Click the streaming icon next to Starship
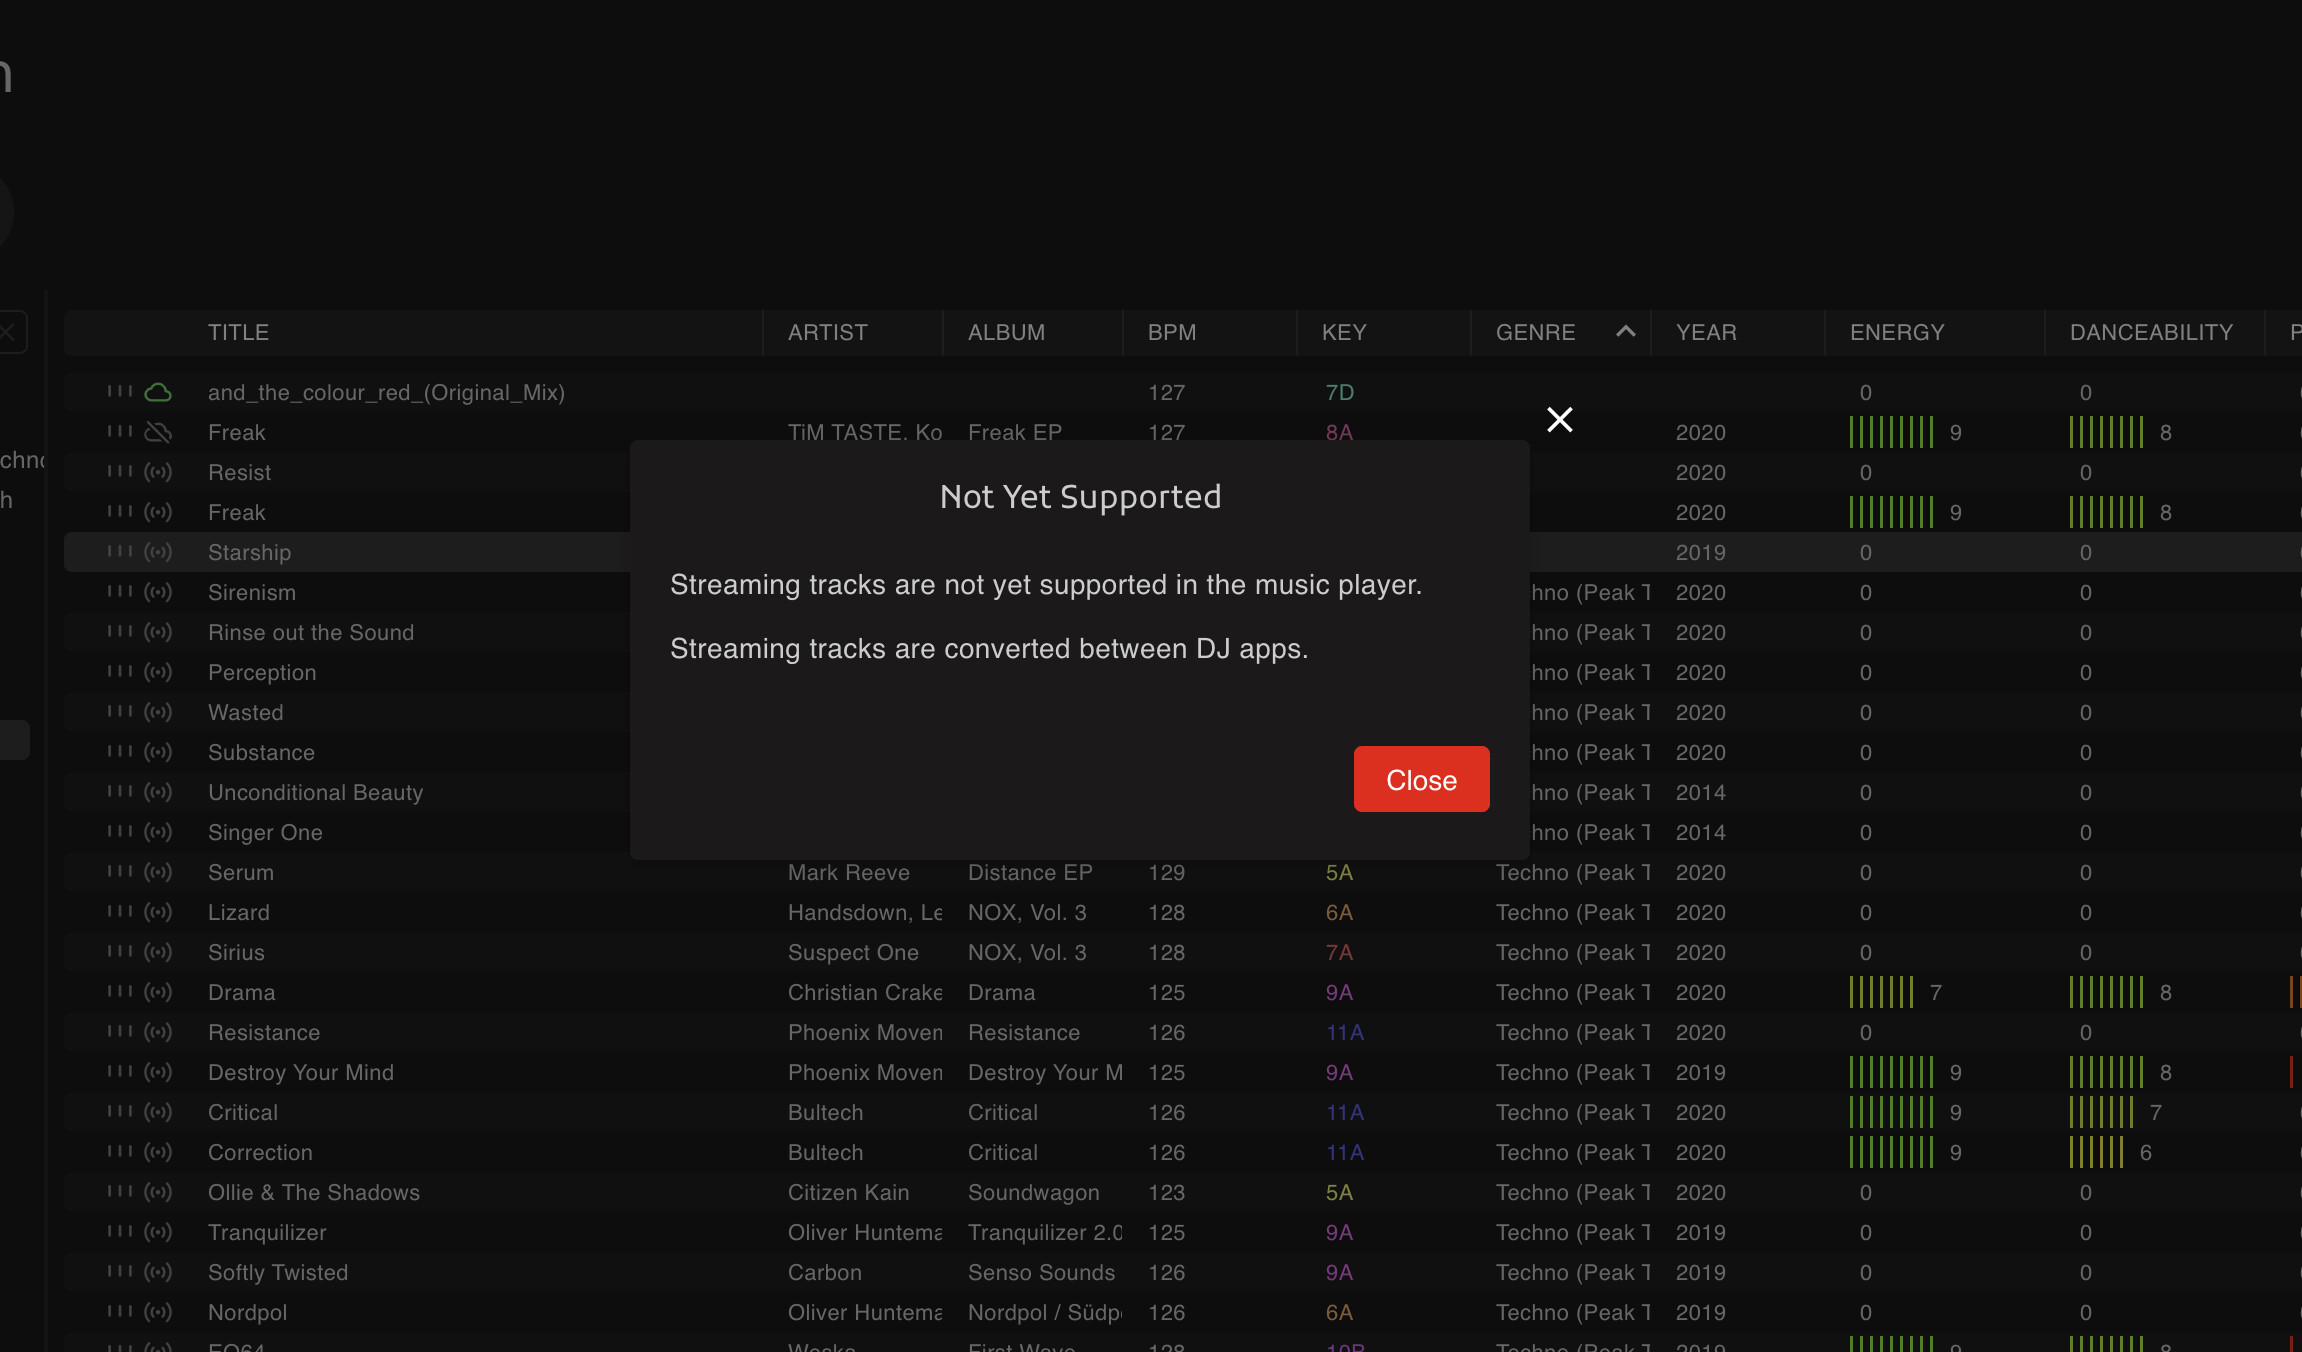2302x1352 pixels. click(x=158, y=552)
